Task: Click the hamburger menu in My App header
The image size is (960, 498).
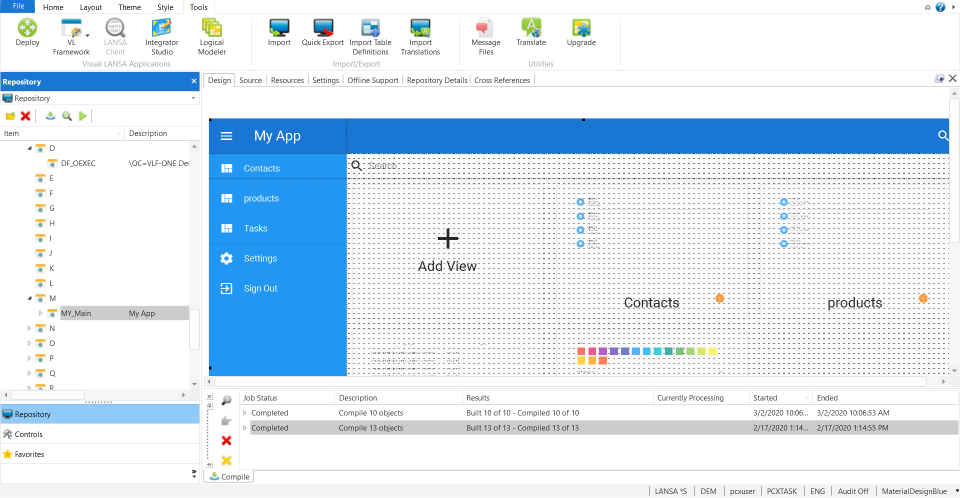Action: tap(227, 136)
